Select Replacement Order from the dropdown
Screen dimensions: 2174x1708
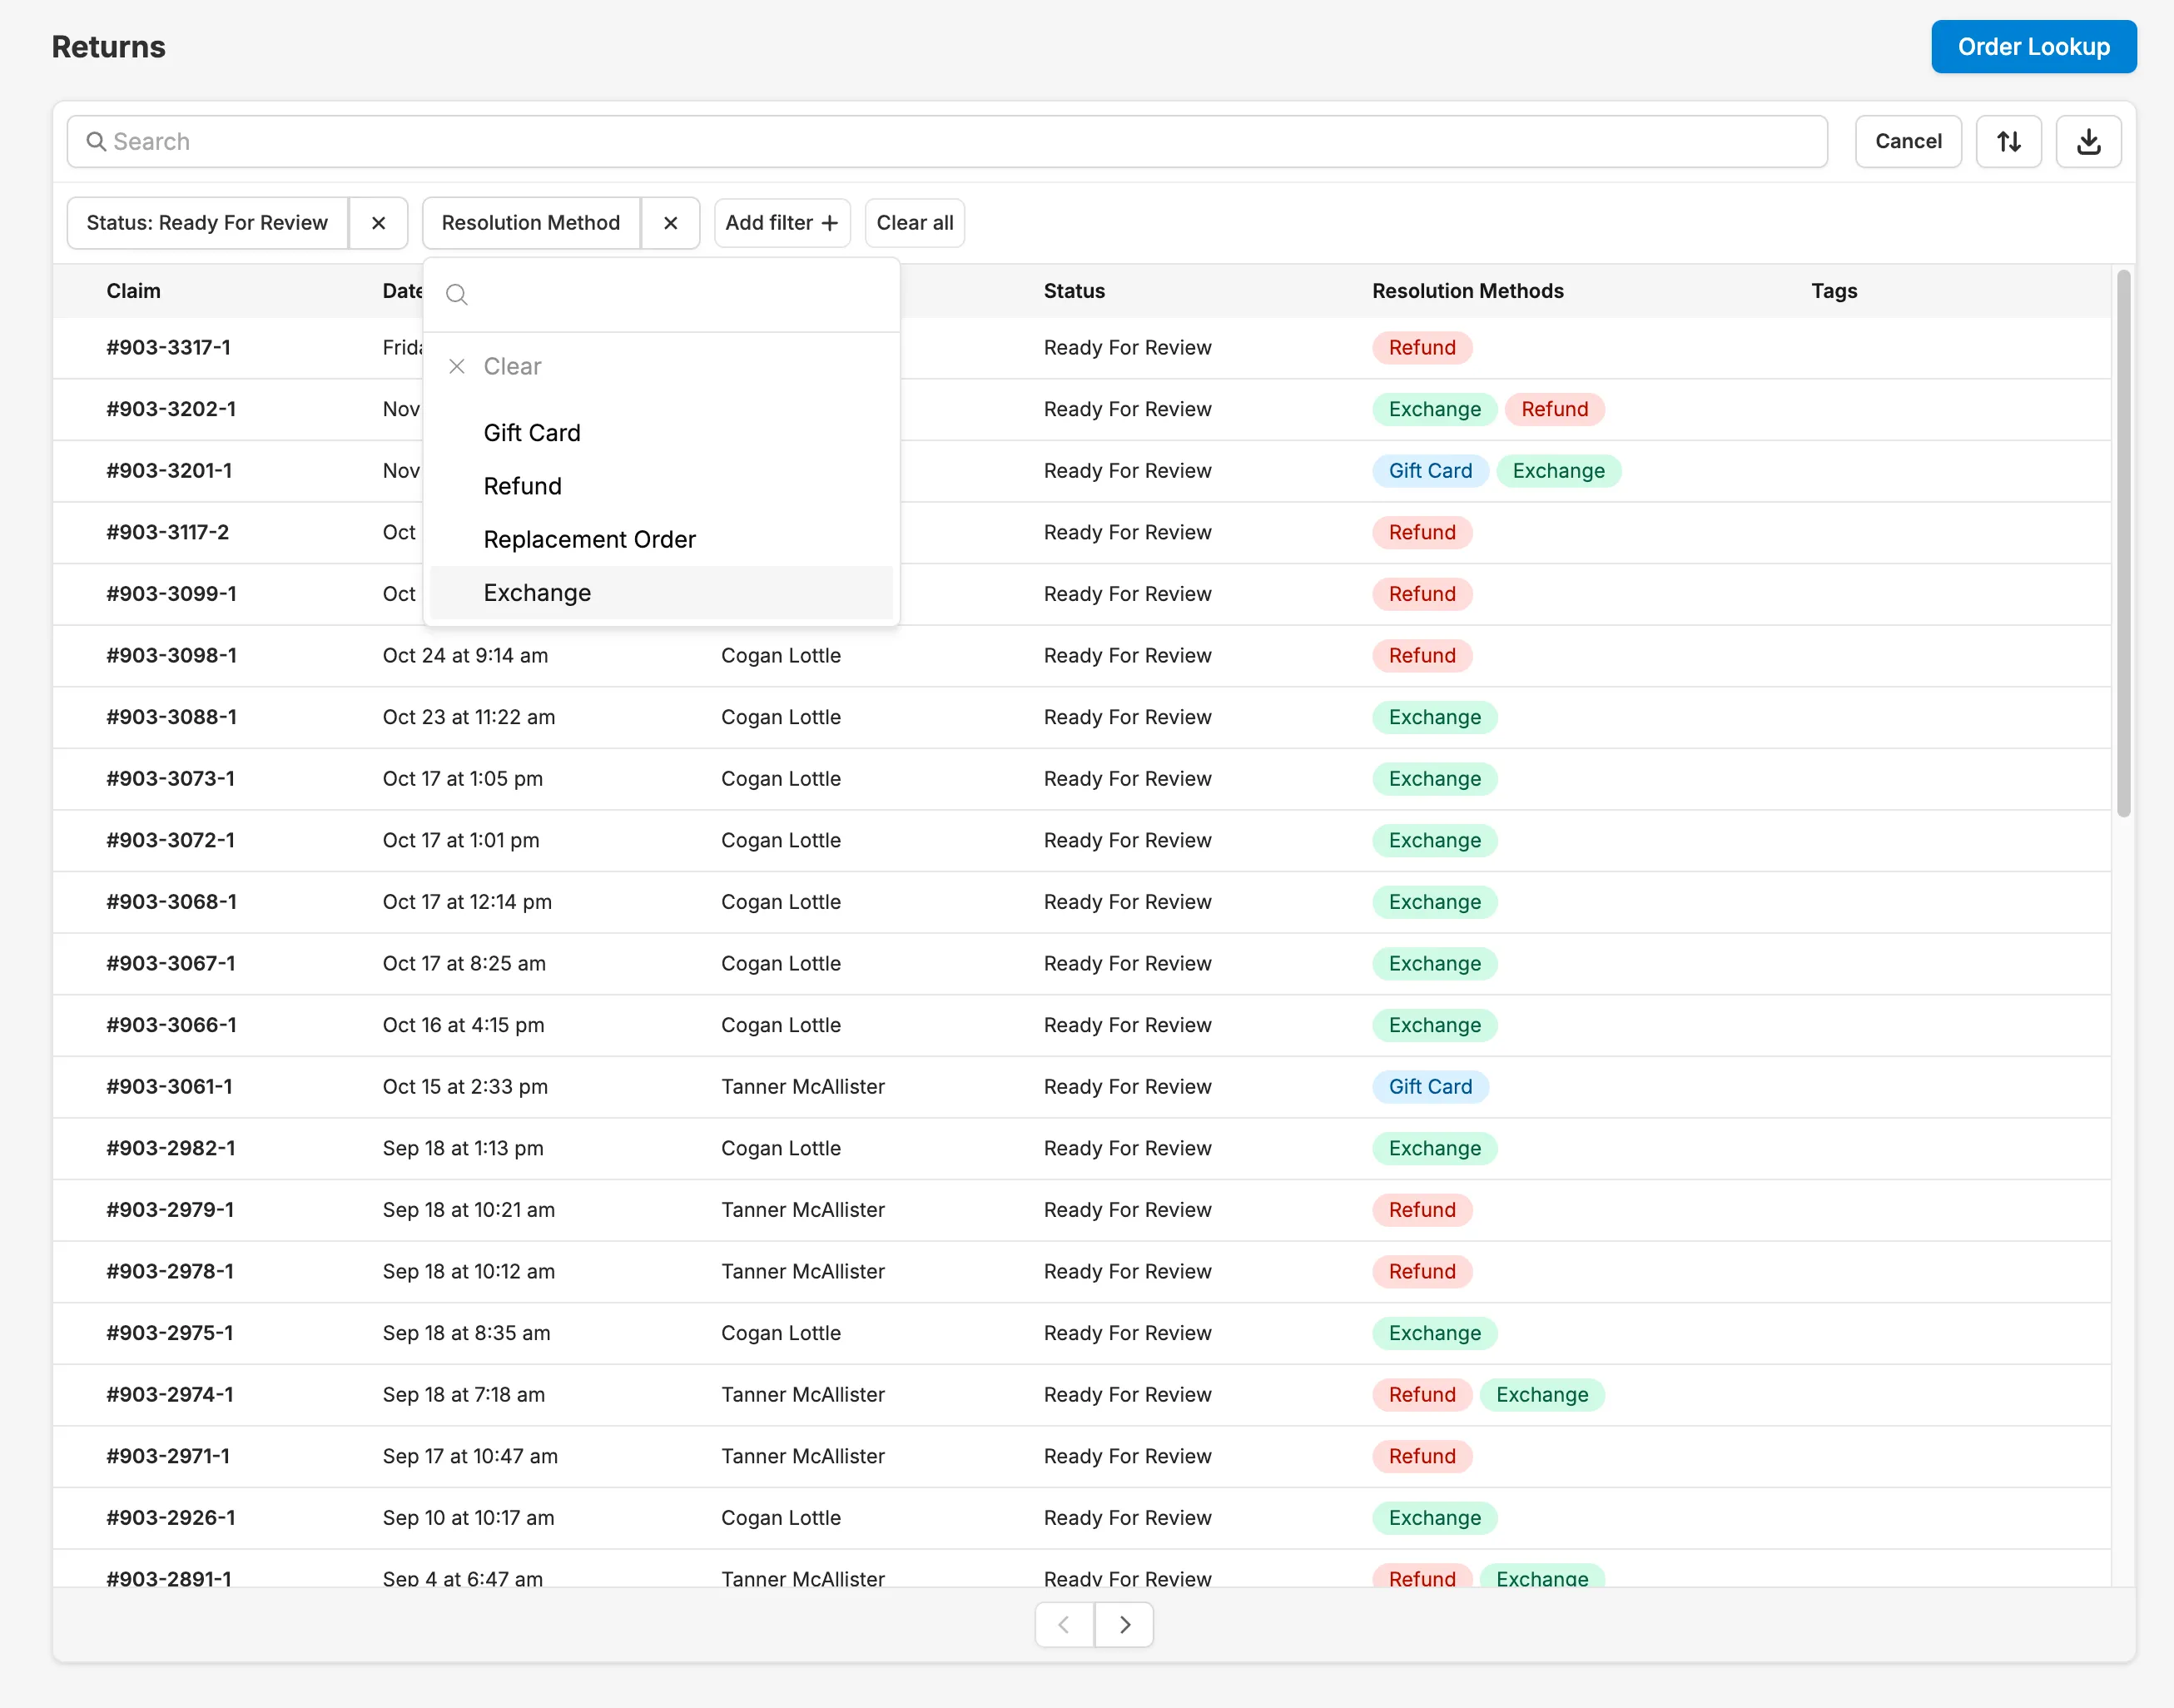(x=589, y=538)
